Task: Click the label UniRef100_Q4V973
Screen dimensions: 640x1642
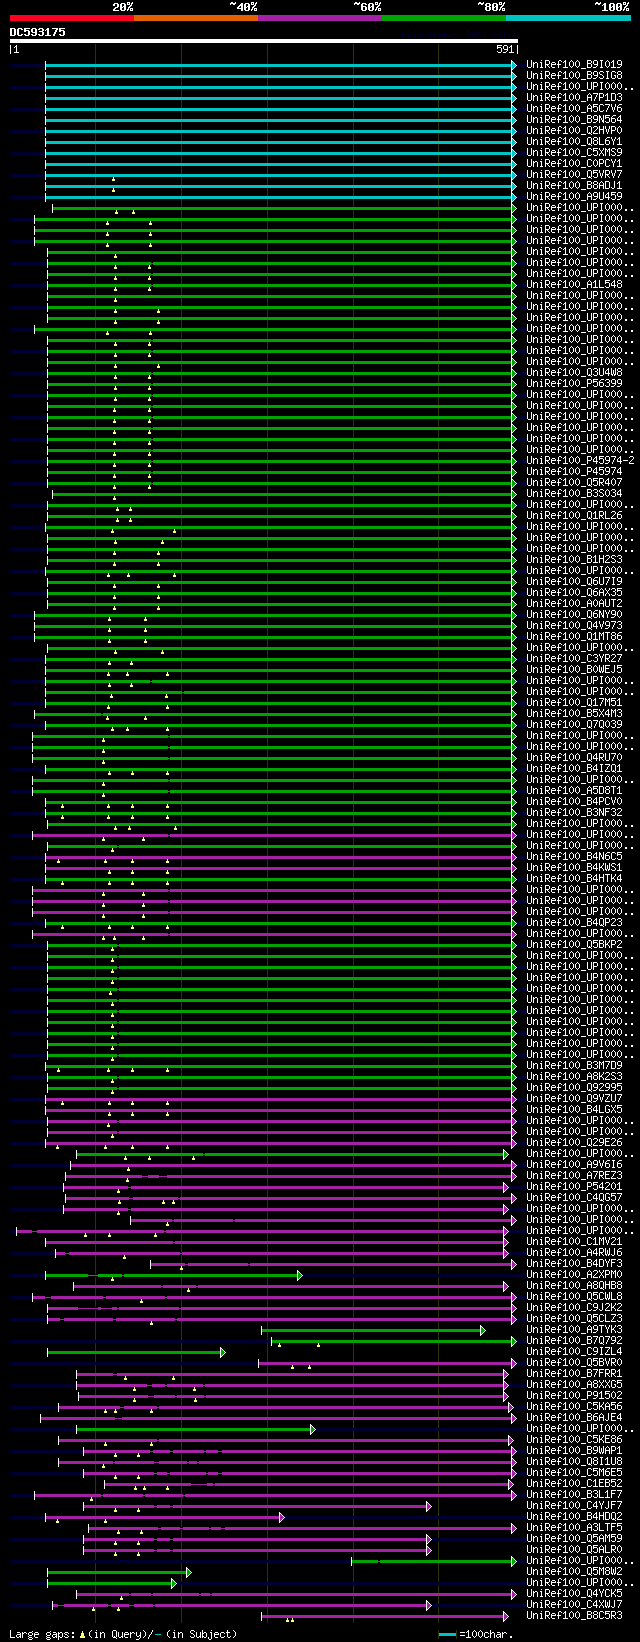Action: click(x=574, y=625)
